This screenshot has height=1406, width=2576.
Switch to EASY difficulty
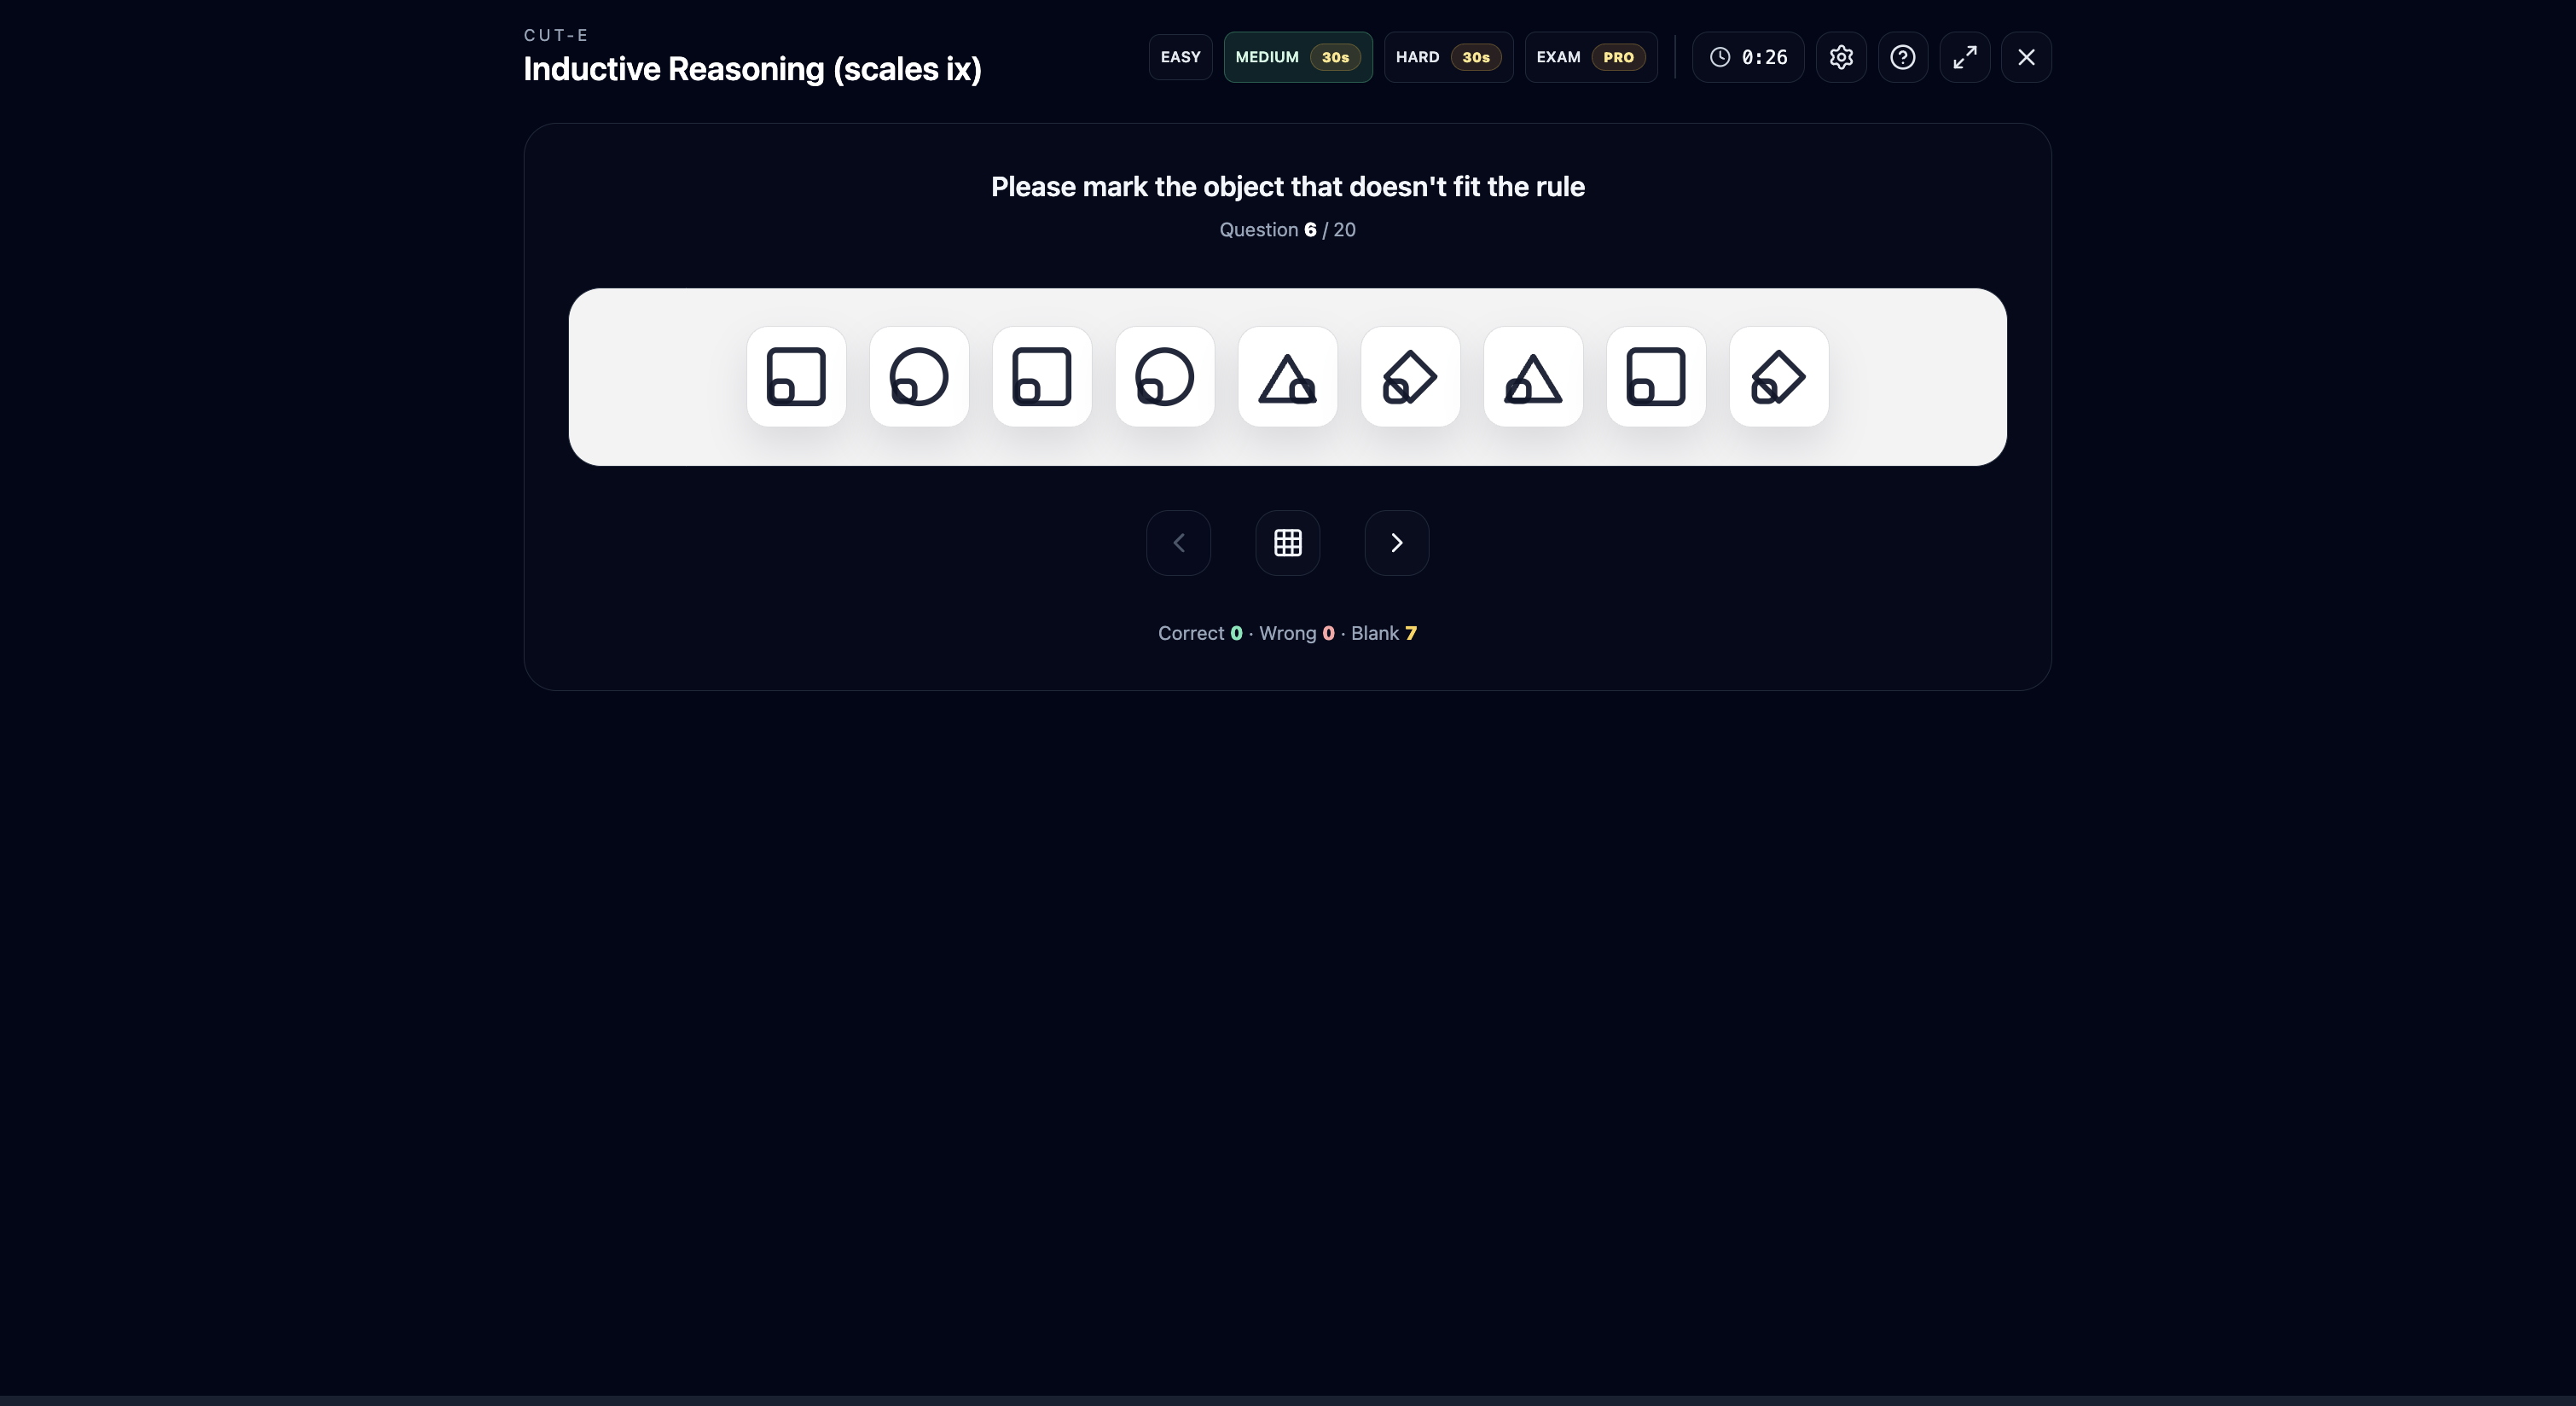[1180, 57]
